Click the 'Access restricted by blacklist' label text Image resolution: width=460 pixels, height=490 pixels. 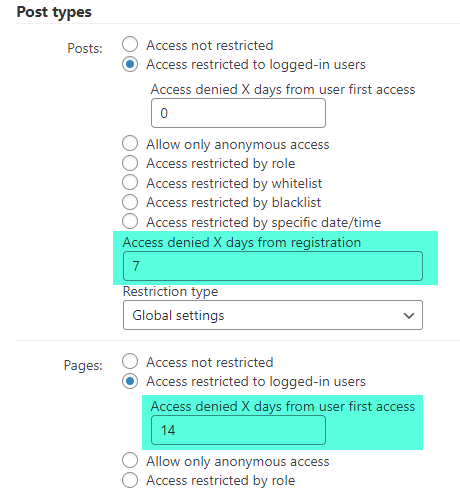pyautogui.click(x=233, y=203)
